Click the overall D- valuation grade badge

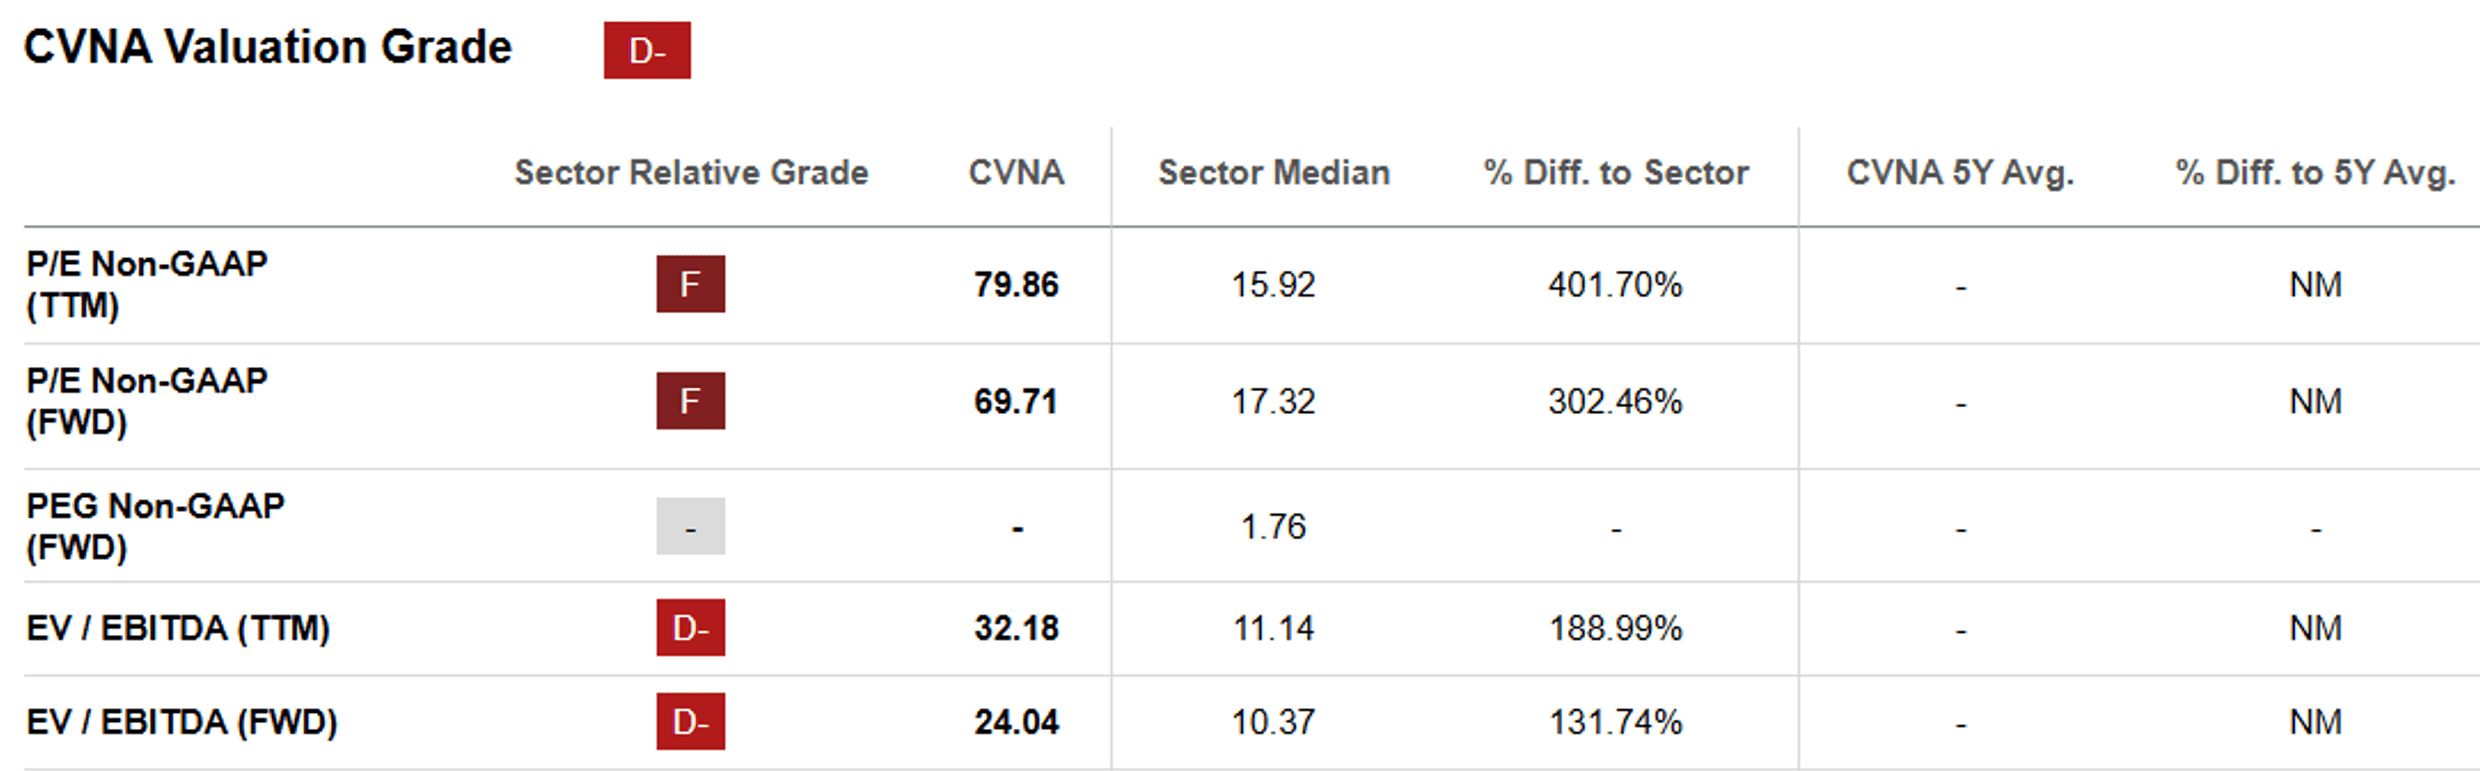pyautogui.click(x=646, y=50)
